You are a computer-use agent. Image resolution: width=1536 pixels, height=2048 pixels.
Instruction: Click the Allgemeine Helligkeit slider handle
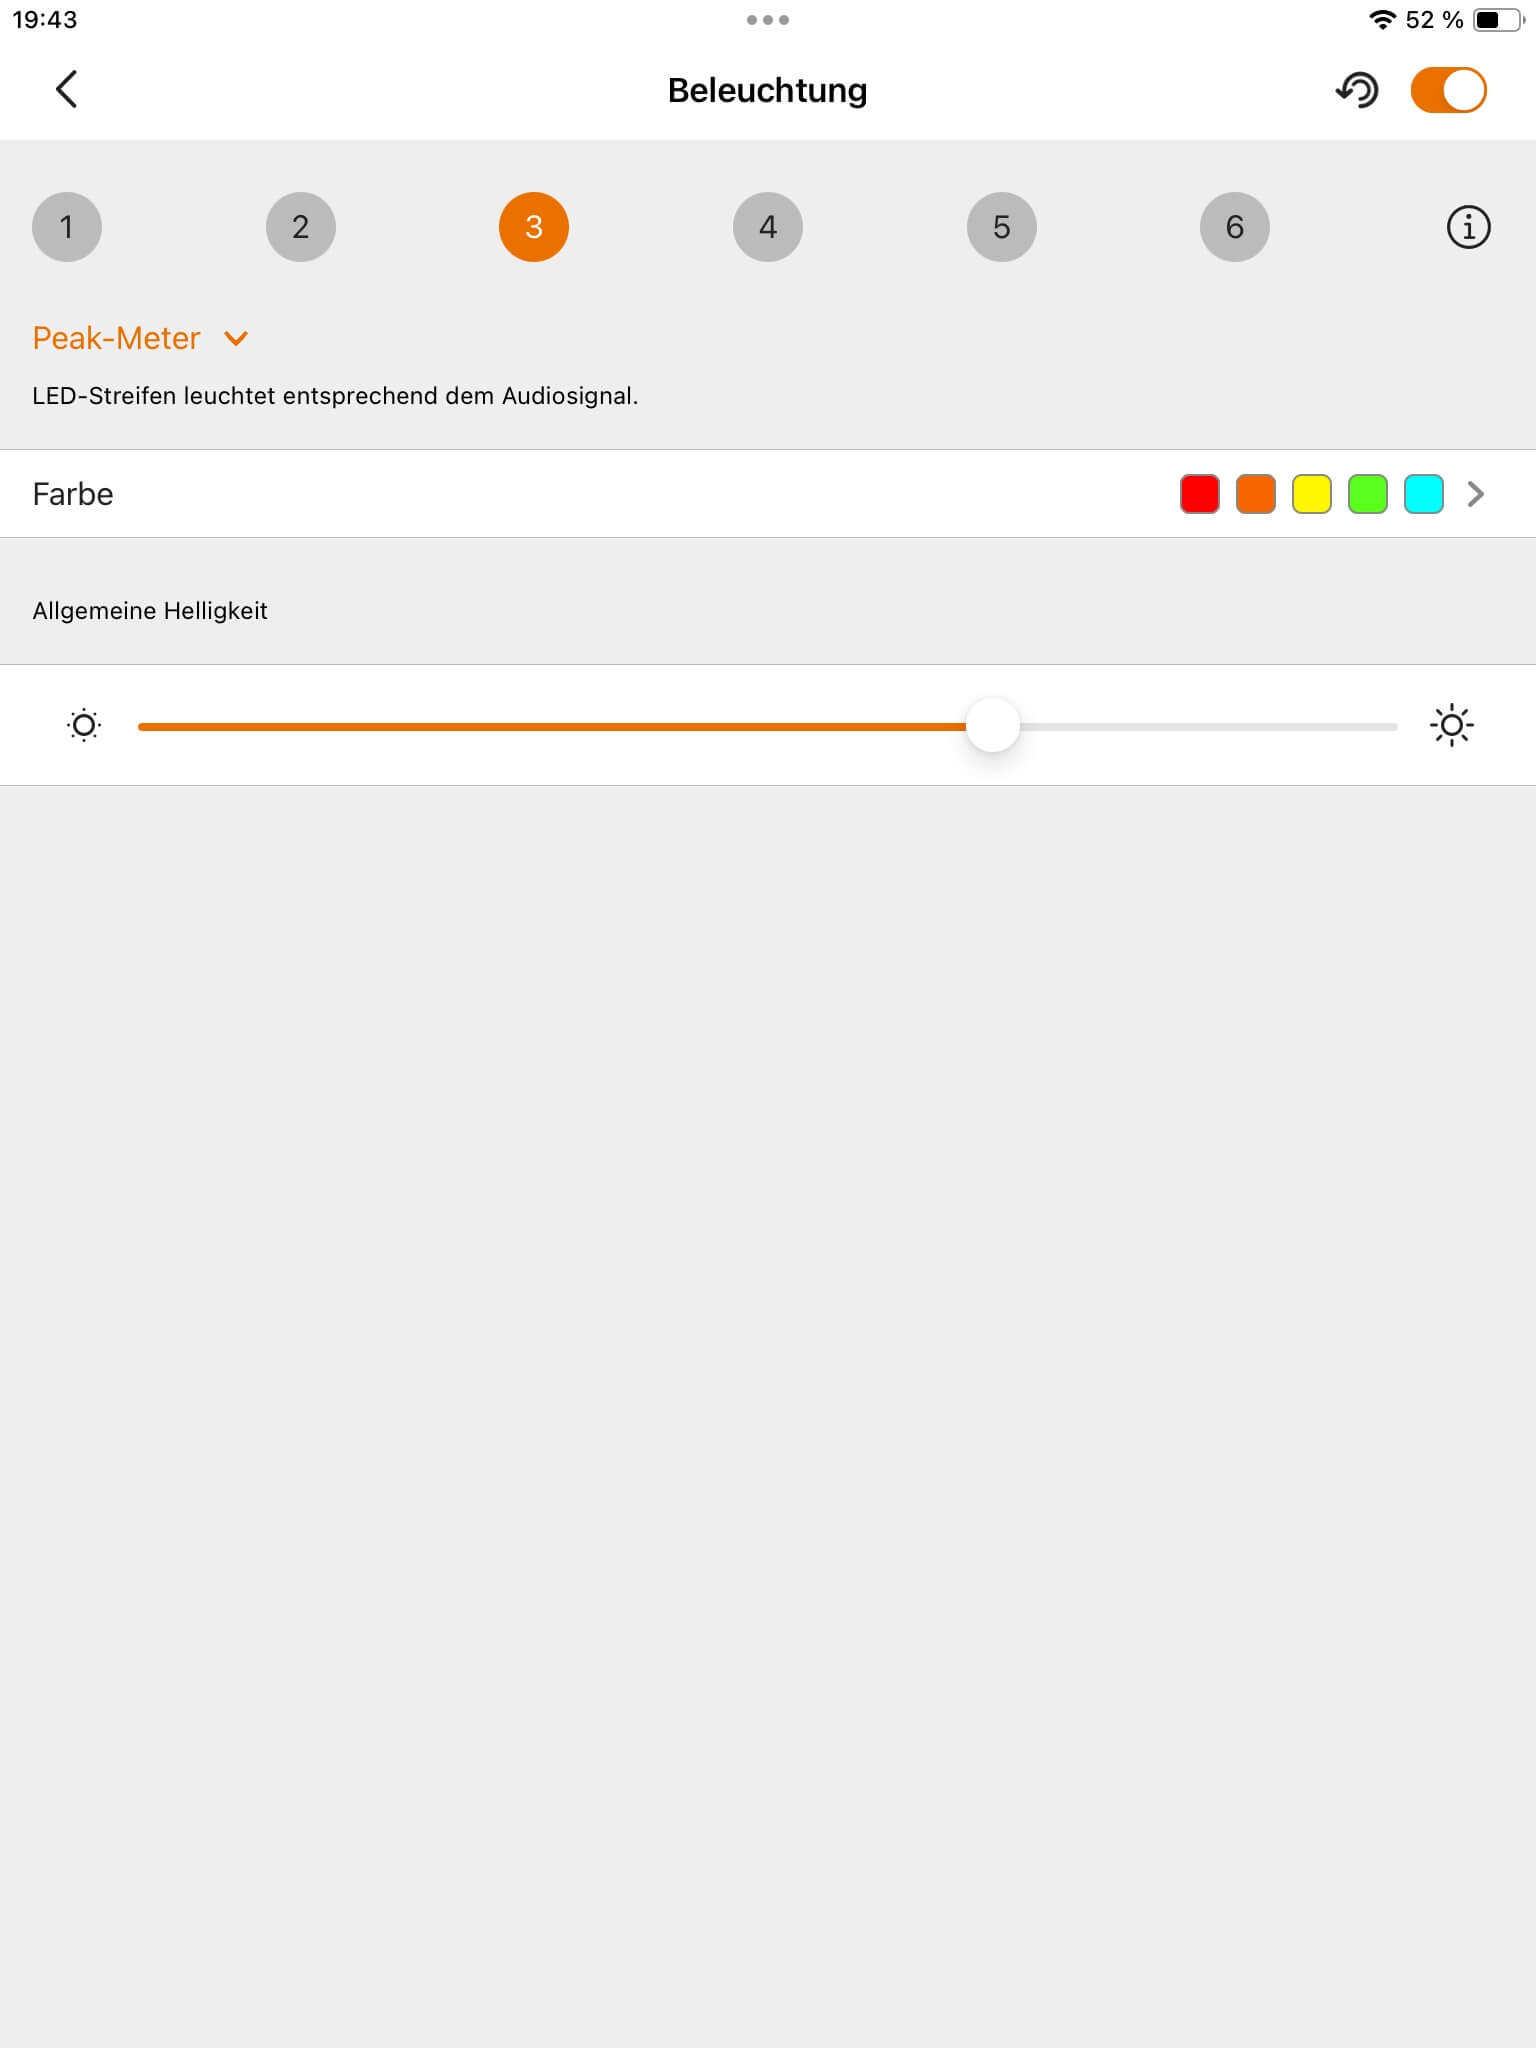point(993,726)
